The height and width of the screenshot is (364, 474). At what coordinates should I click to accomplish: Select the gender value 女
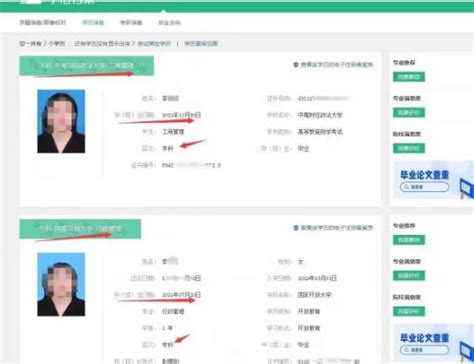pos(300,262)
